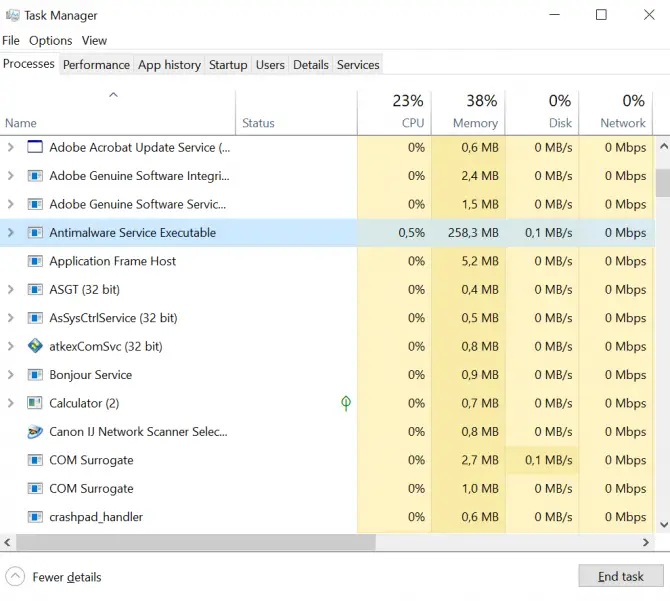Switch to the Users tab
The height and width of the screenshot is (601, 670).
pyautogui.click(x=270, y=65)
